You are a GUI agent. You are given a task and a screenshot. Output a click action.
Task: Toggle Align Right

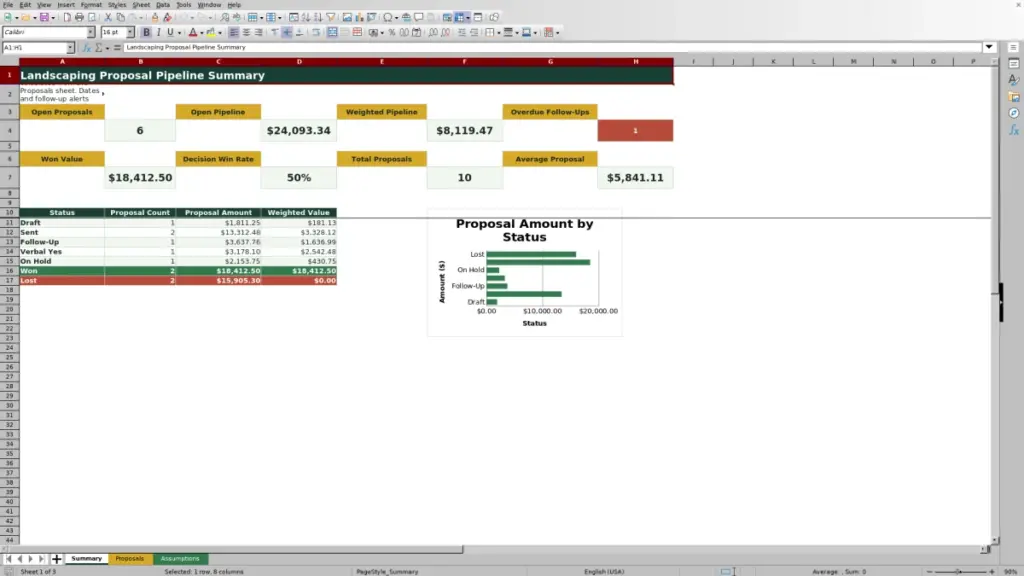click(x=259, y=32)
